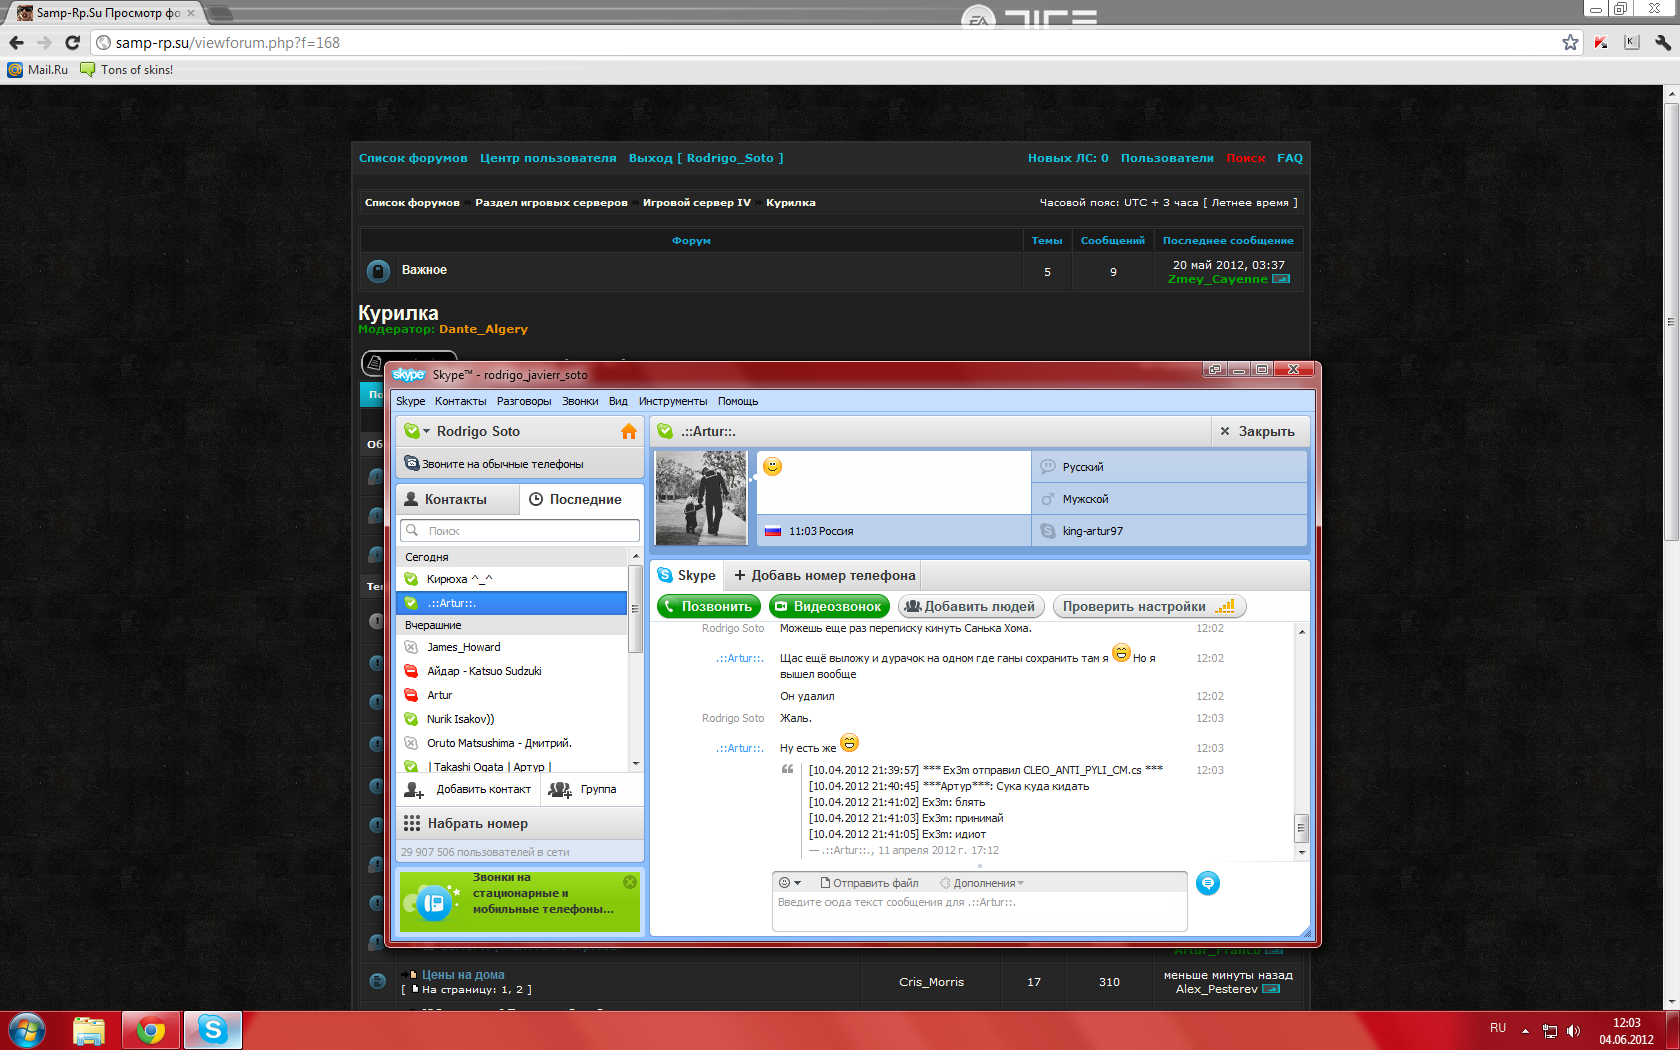Open the Инструменты menu
Screen dimensions: 1680x1050
click(x=673, y=402)
